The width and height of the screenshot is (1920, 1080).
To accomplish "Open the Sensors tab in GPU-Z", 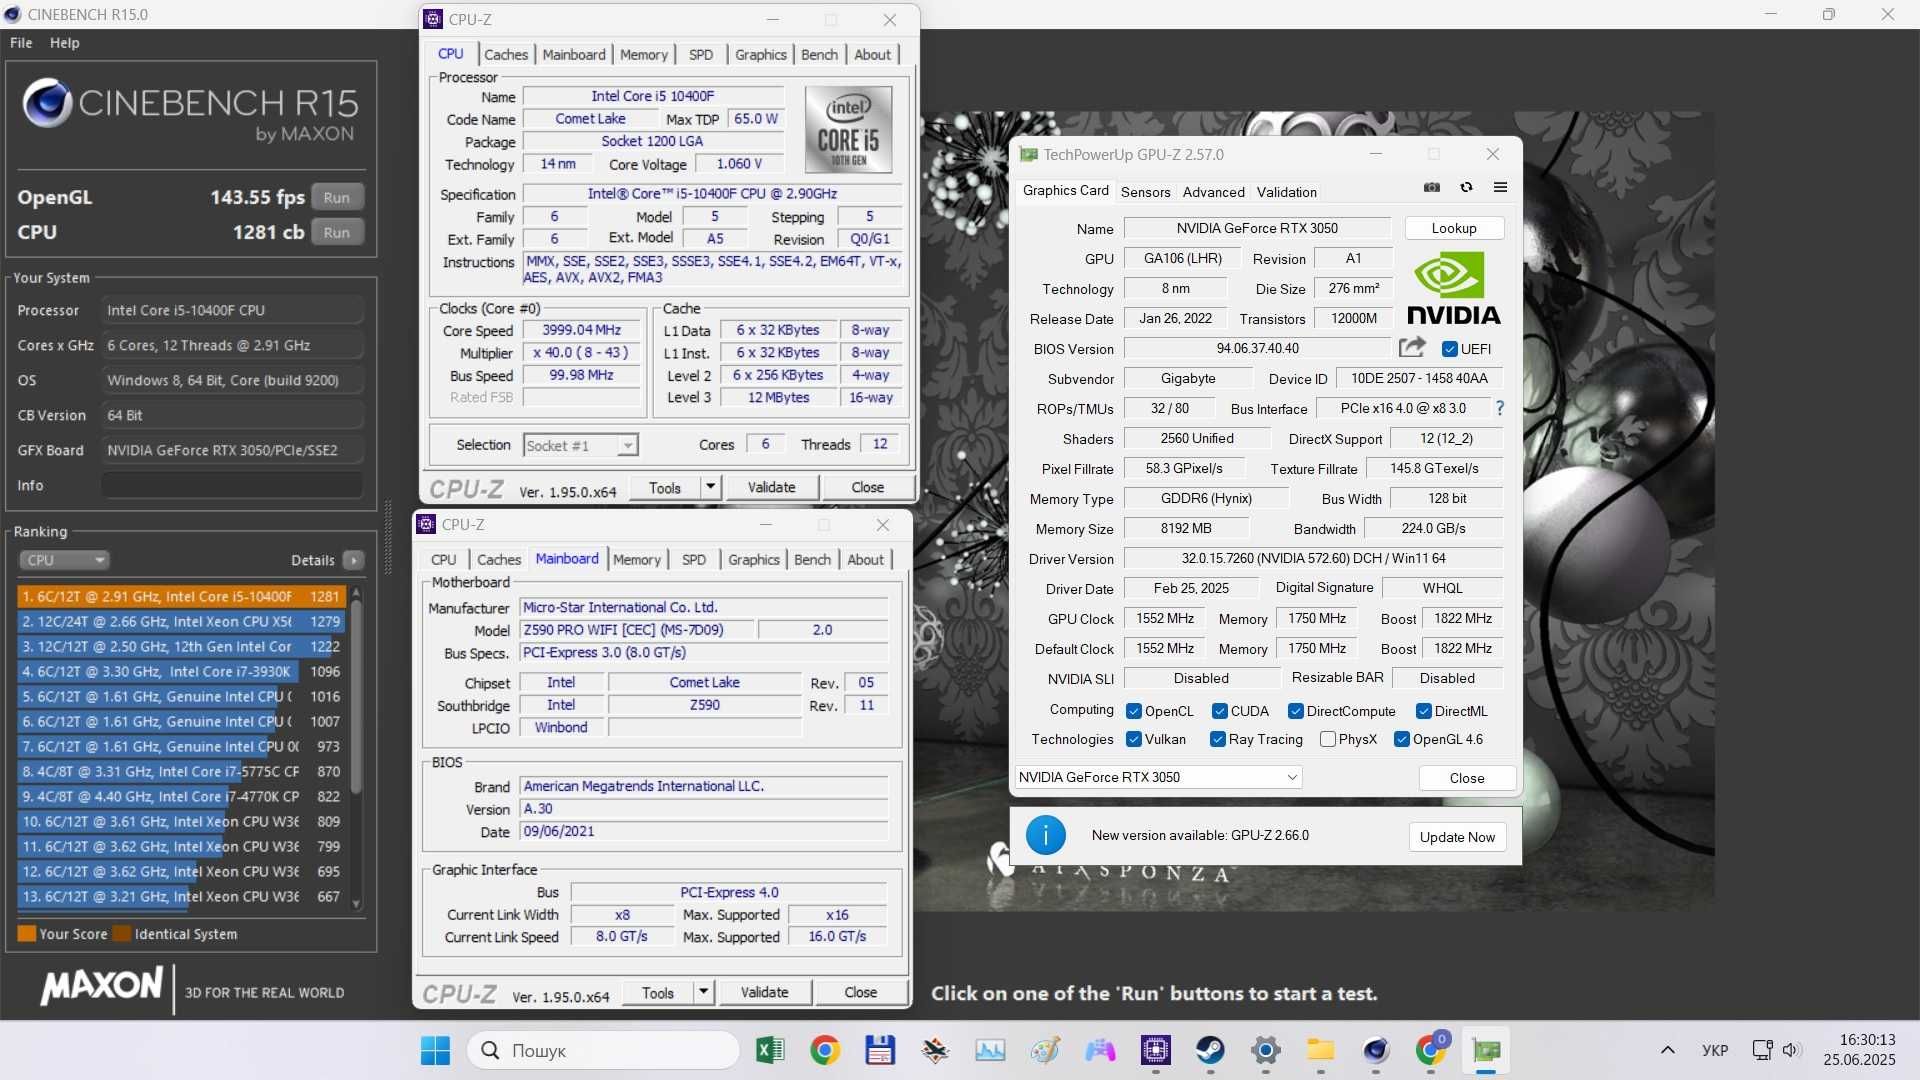I will tap(1145, 192).
